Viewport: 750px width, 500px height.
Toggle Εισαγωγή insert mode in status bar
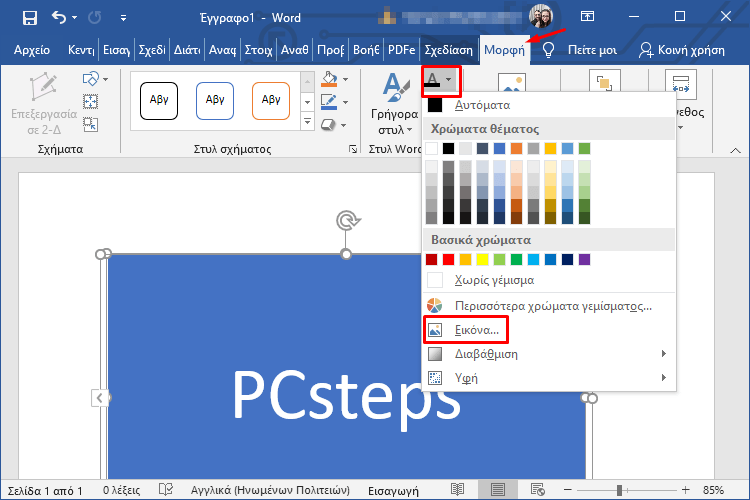point(393,490)
